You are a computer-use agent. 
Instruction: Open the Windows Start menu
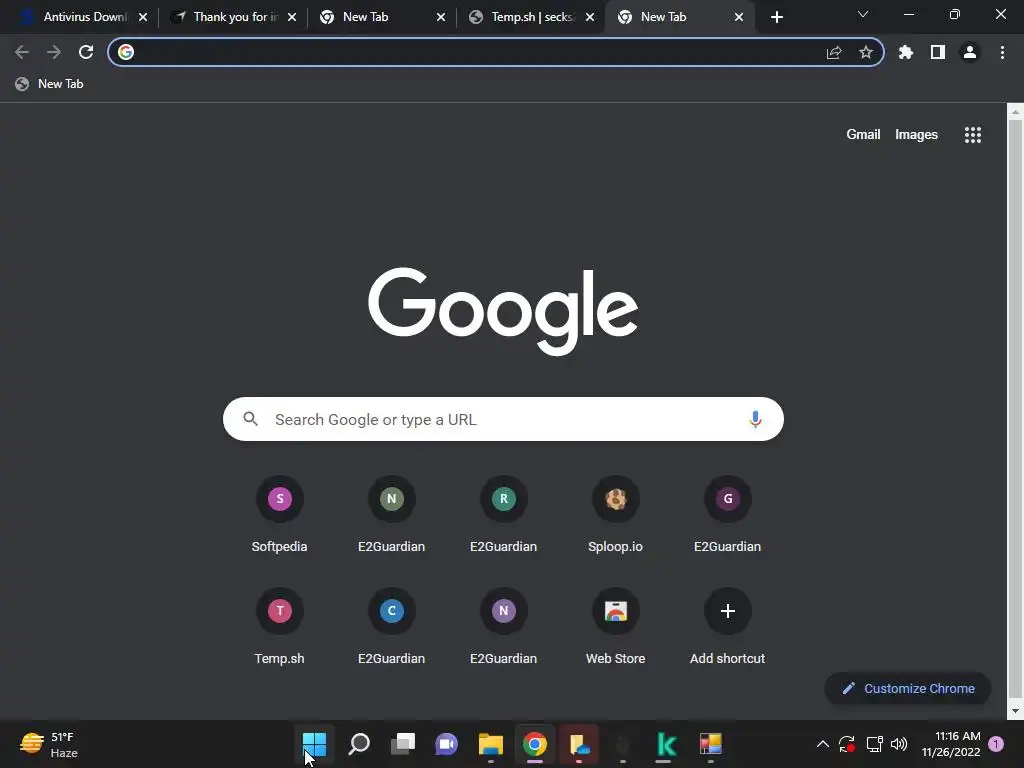(314, 744)
